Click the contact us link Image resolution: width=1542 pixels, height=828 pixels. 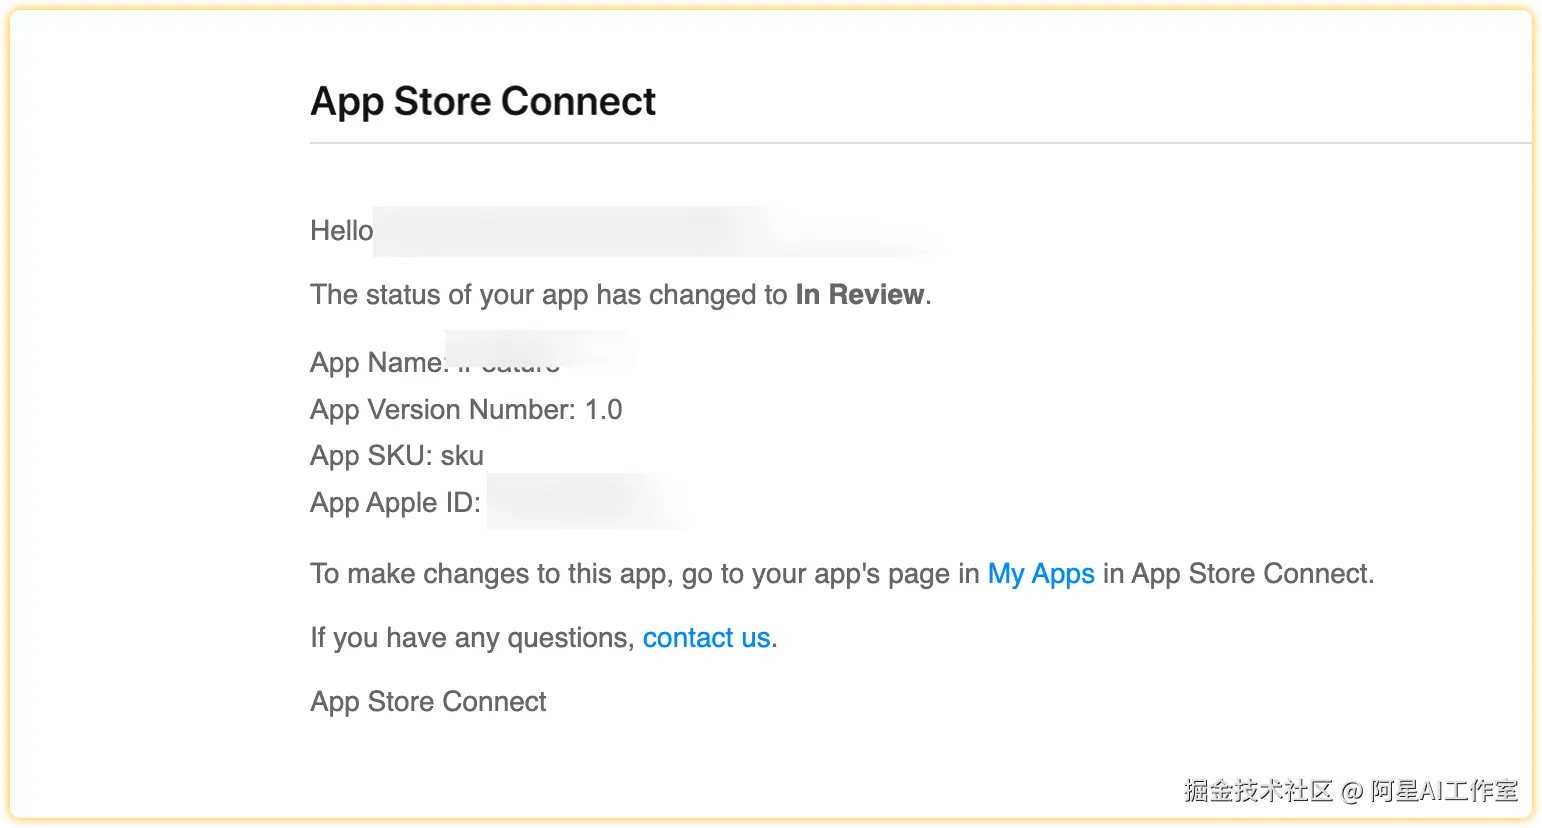pos(706,638)
